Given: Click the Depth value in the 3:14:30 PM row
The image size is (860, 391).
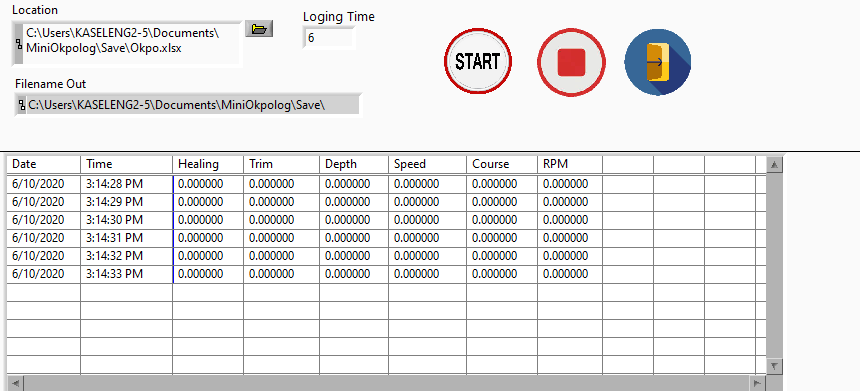Looking at the screenshot, I should [x=354, y=220].
